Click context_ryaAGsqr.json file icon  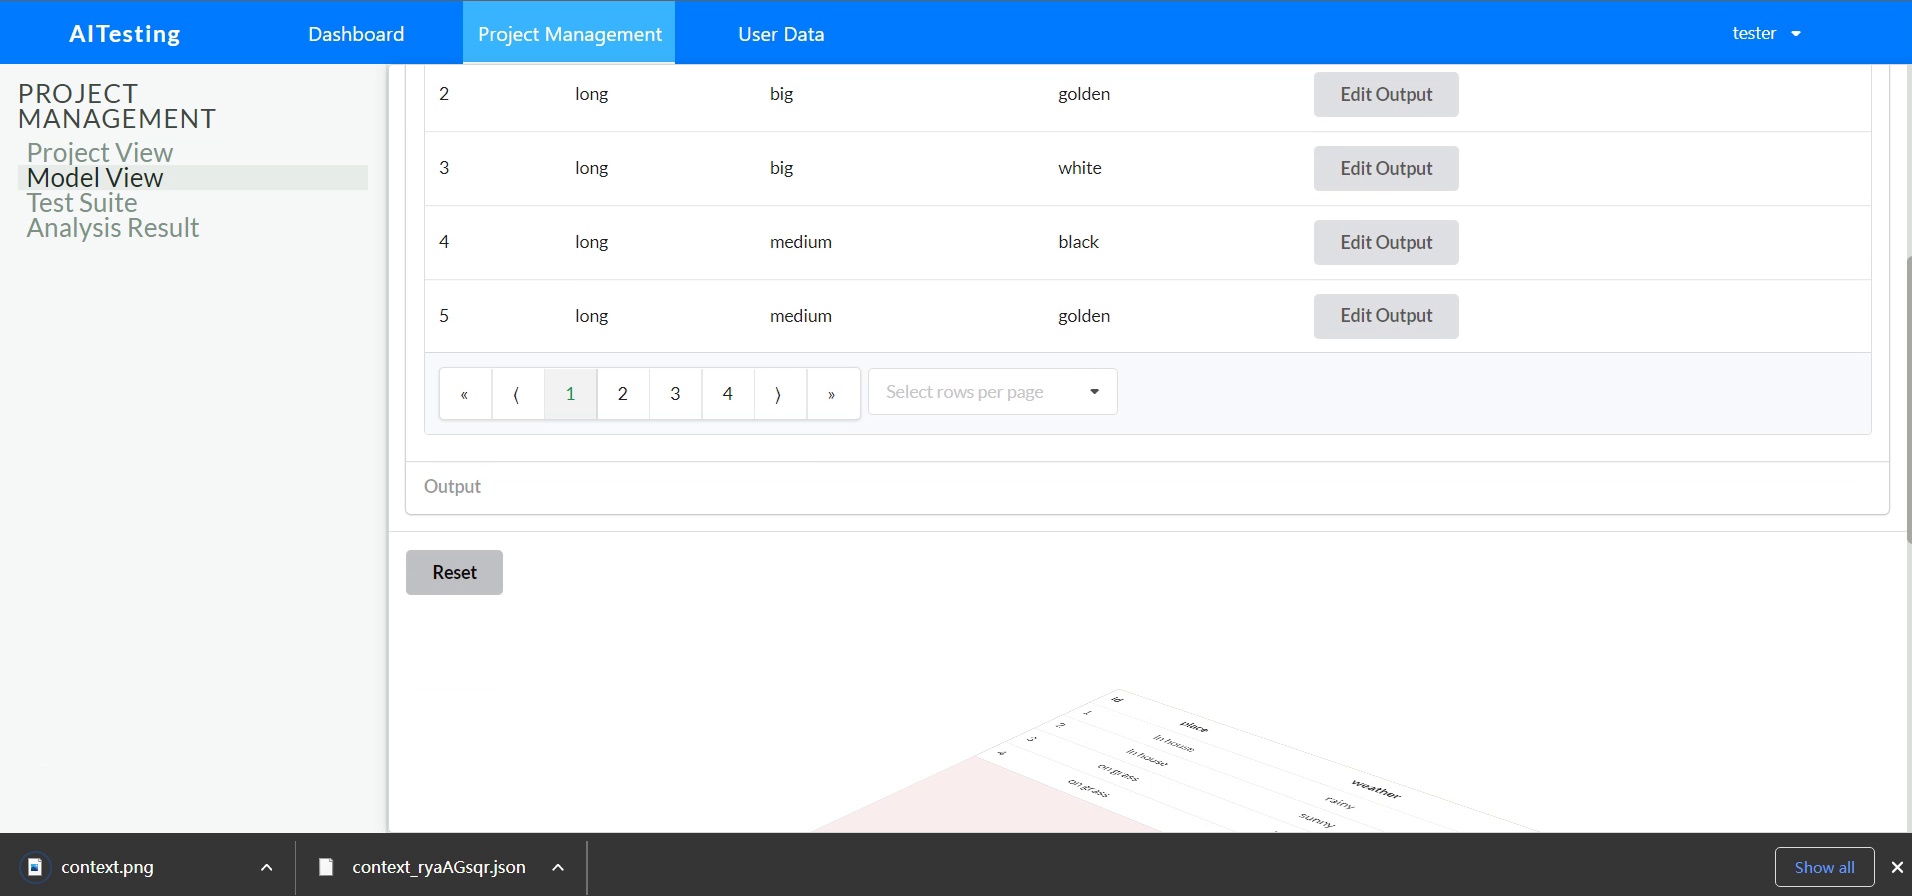tap(326, 867)
